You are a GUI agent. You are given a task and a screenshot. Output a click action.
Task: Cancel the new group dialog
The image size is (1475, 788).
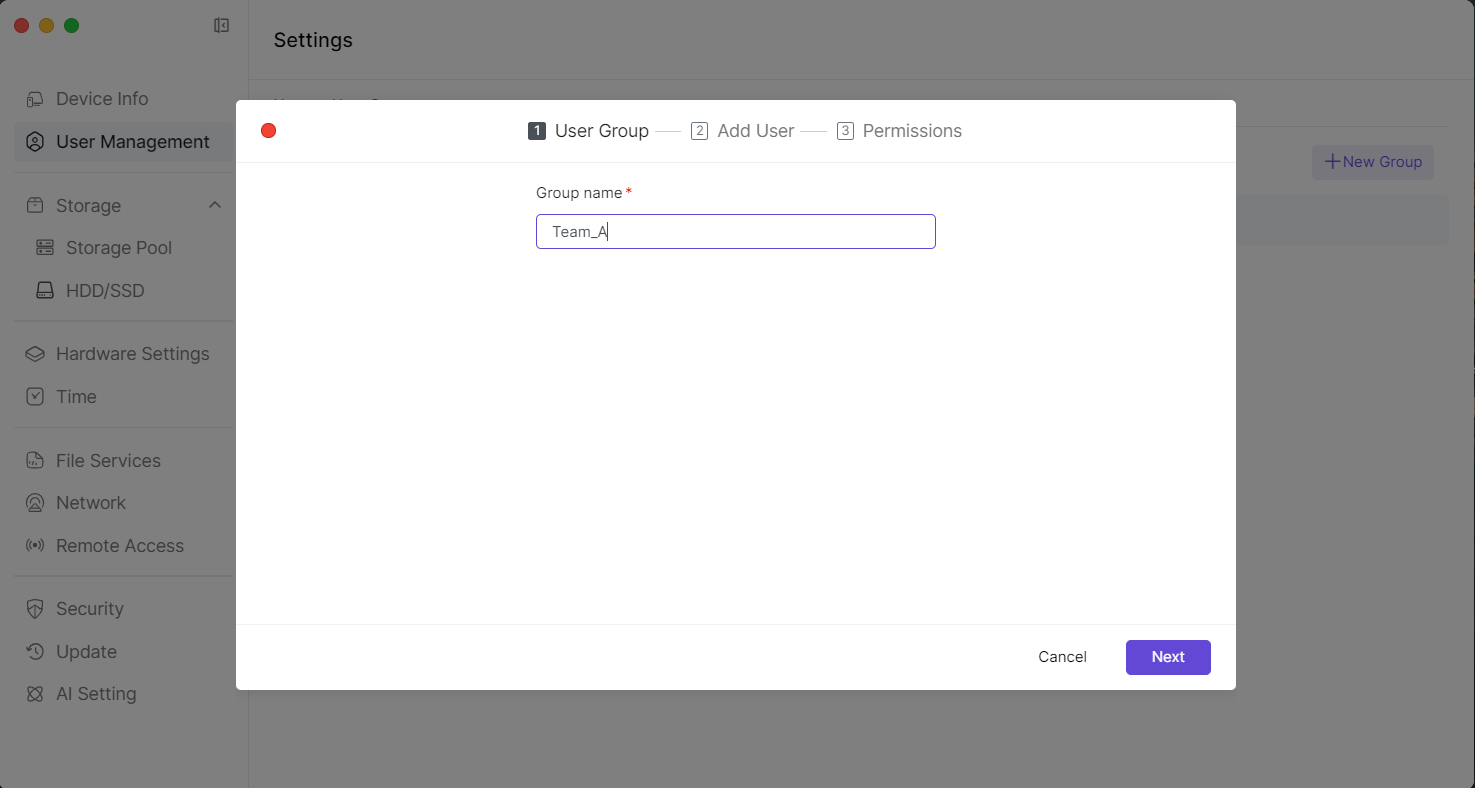(x=1062, y=657)
